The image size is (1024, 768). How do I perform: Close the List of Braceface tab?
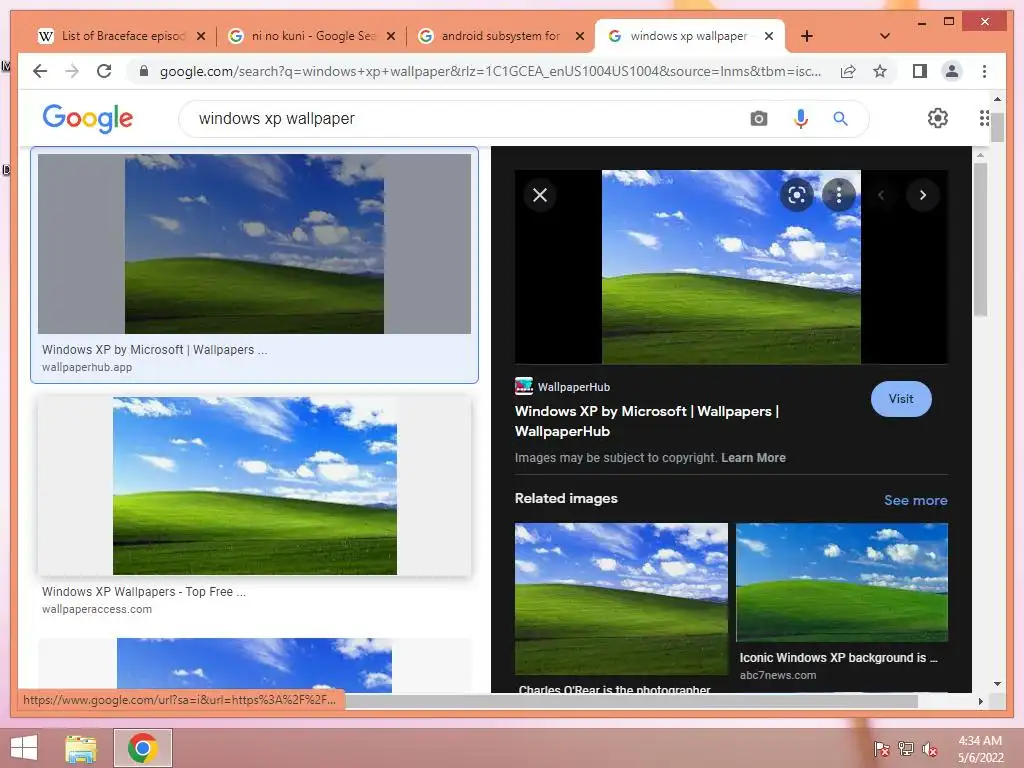click(x=201, y=36)
